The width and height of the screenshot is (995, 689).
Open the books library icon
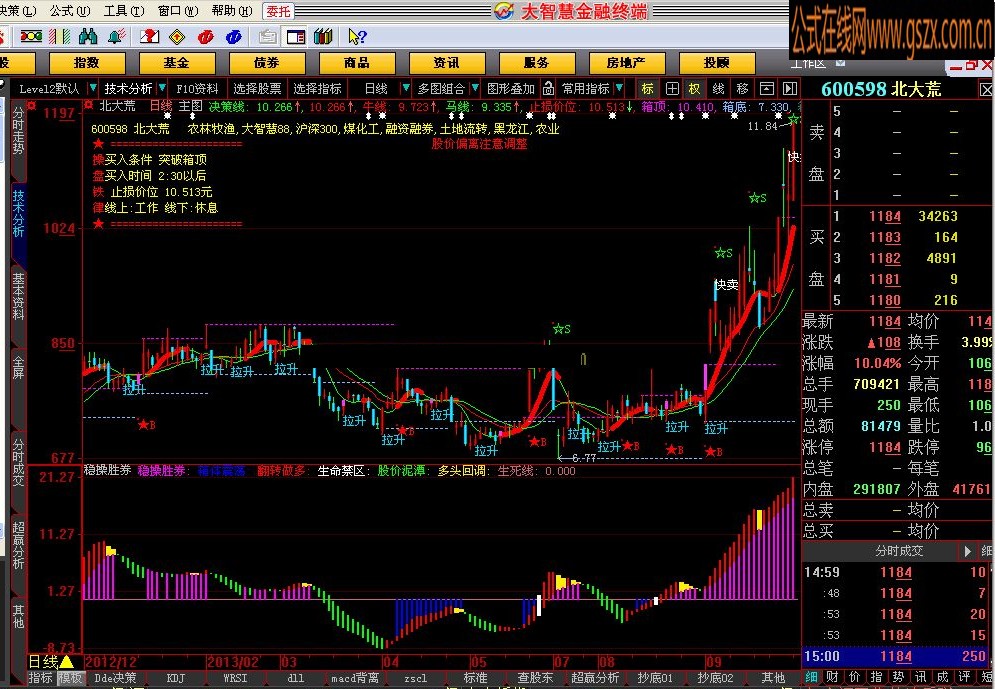pos(323,37)
